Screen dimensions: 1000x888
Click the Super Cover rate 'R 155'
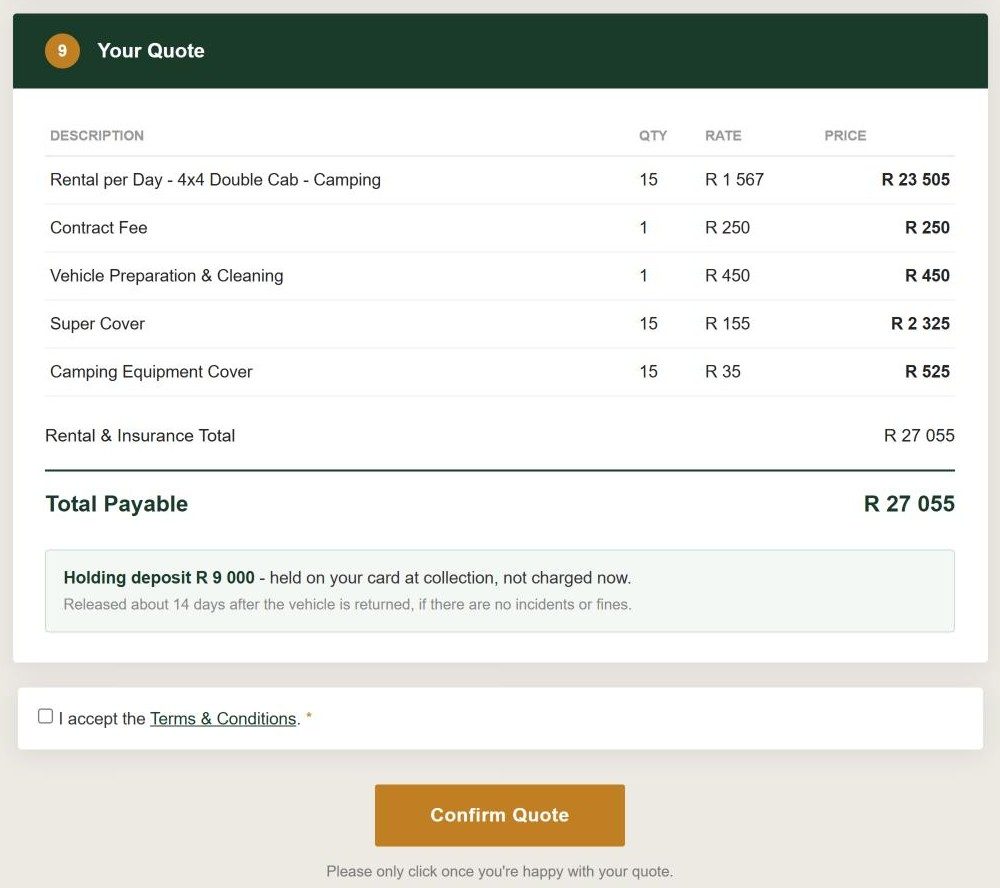[x=727, y=324]
